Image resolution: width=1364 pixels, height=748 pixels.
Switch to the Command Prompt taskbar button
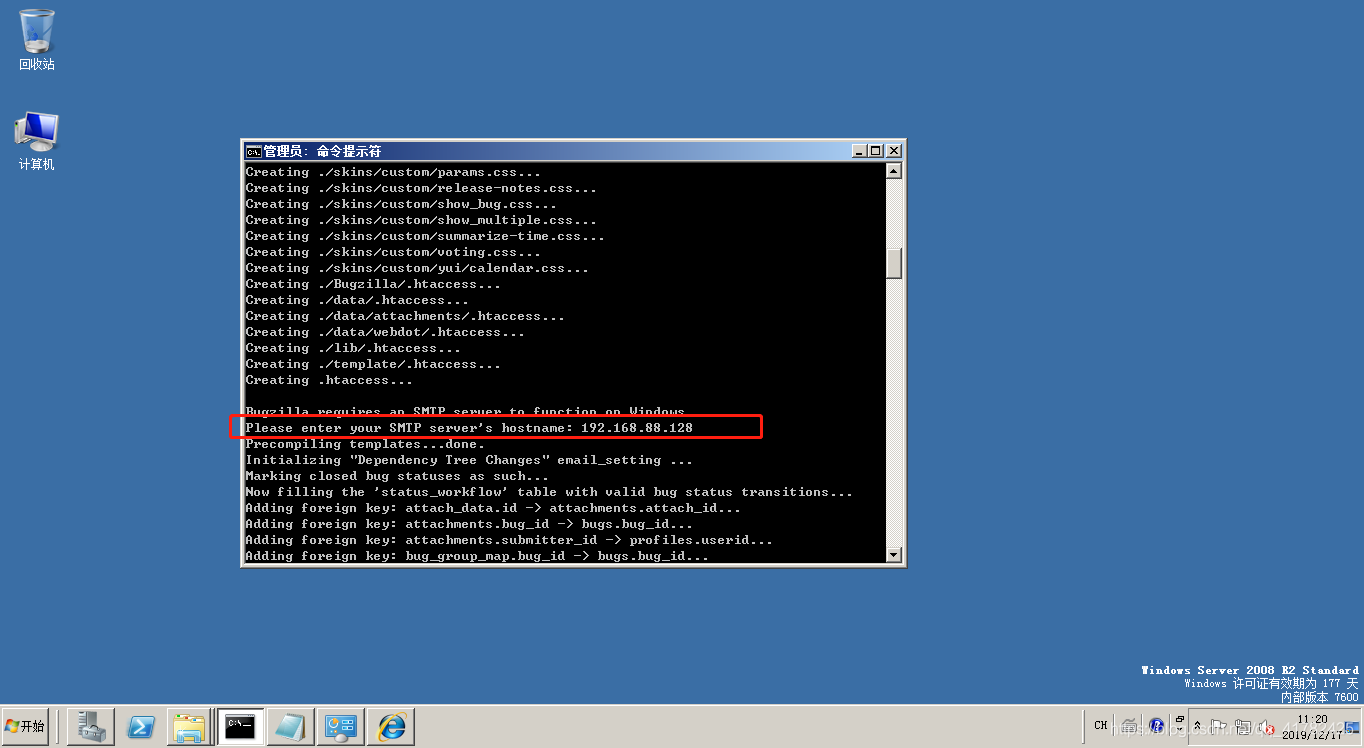tap(241, 726)
